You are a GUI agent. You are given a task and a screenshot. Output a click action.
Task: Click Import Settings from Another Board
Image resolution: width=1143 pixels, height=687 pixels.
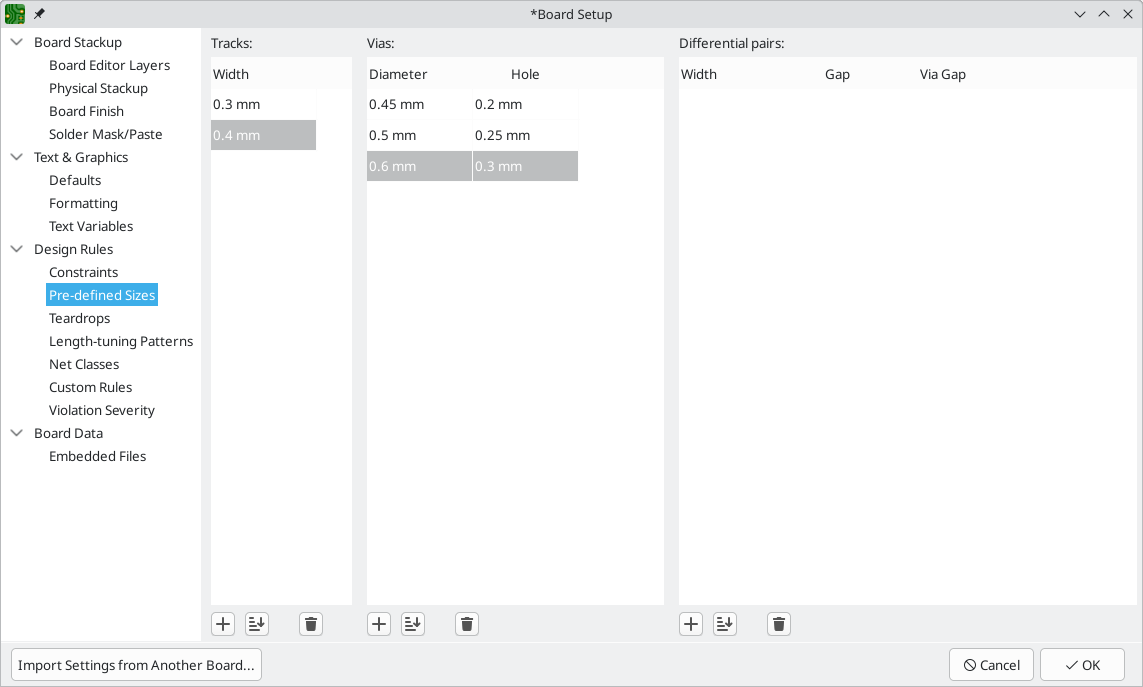pyautogui.click(x=136, y=665)
